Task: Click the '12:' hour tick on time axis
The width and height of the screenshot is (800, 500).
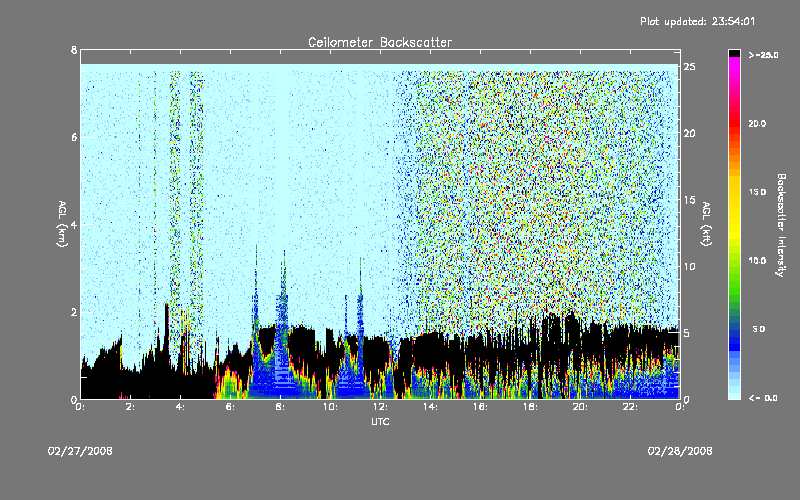Action: tap(380, 407)
